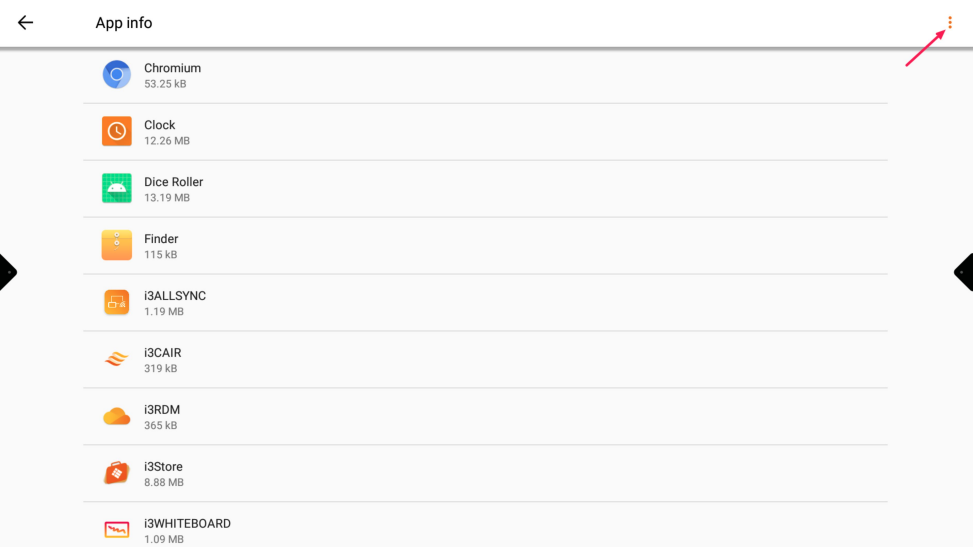This screenshot has width=974, height=549.
Task: Click the i3WHITEBOARD app icon
Action: point(117,530)
